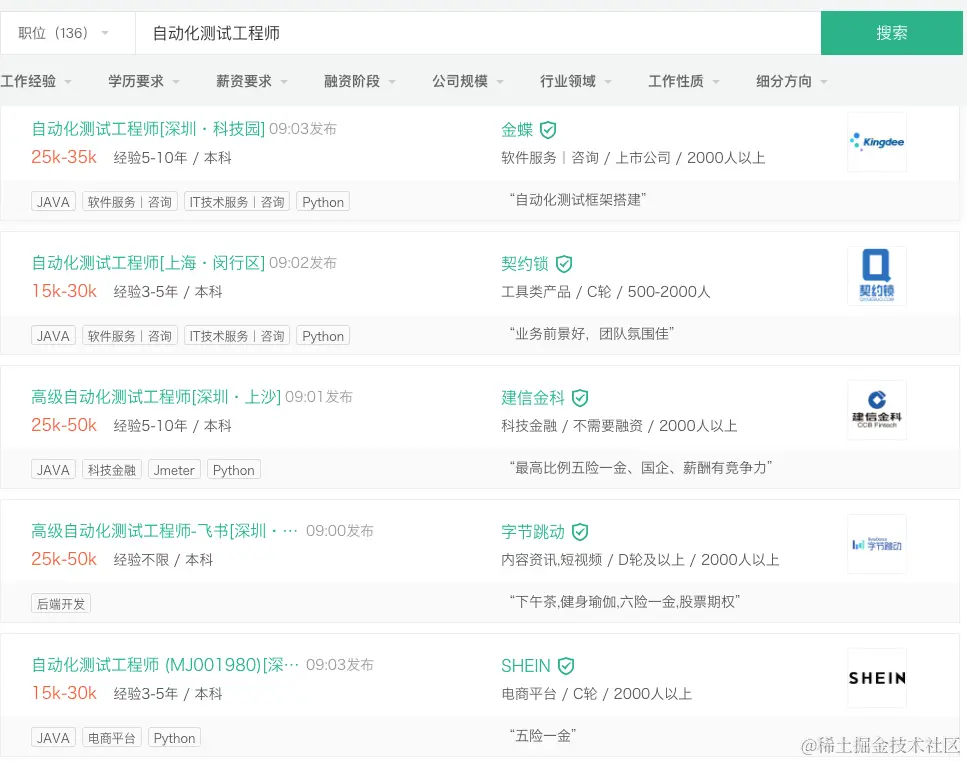Open job 高级自动化测试工程师-飞书[深圳
Image resolution: width=967 pixels, height=762 pixels.
click(164, 530)
